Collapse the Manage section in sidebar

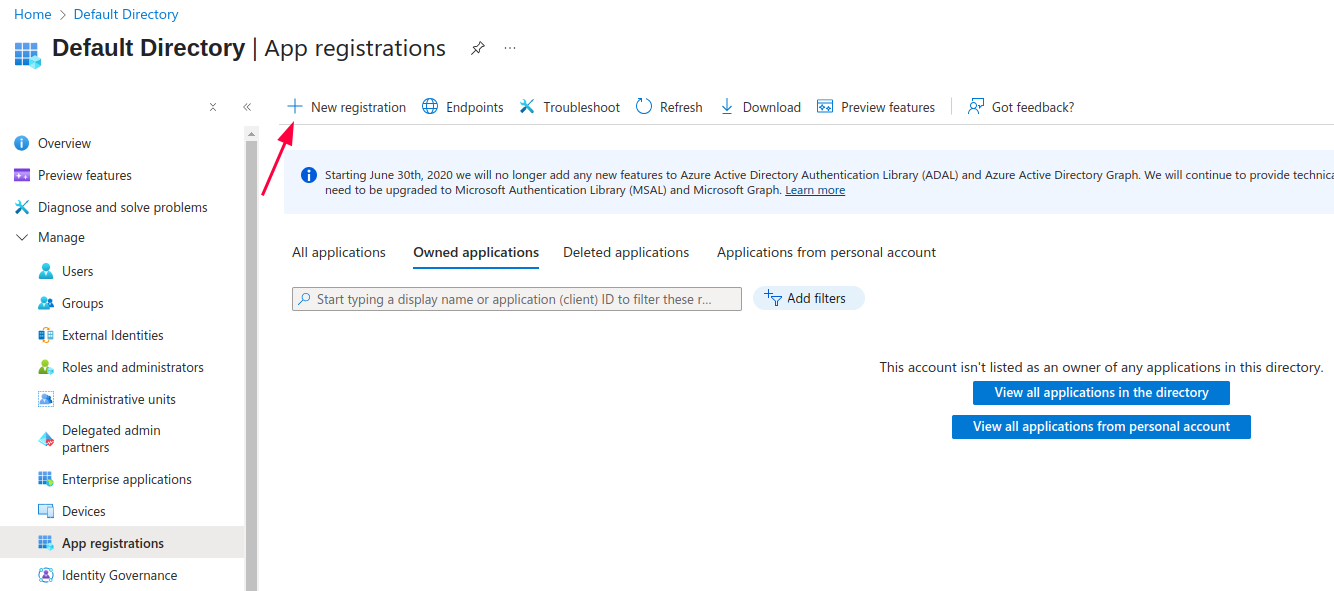point(22,238)
